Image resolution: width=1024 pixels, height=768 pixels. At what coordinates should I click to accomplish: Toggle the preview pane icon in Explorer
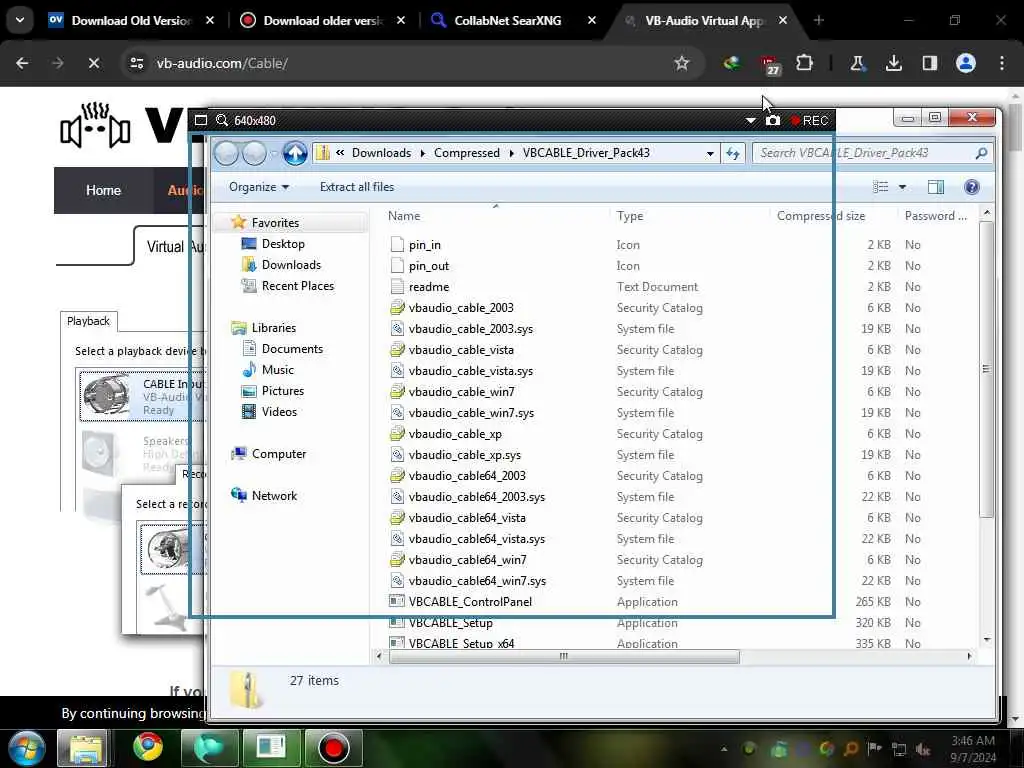pyautogui.click(x=935, y=187)
